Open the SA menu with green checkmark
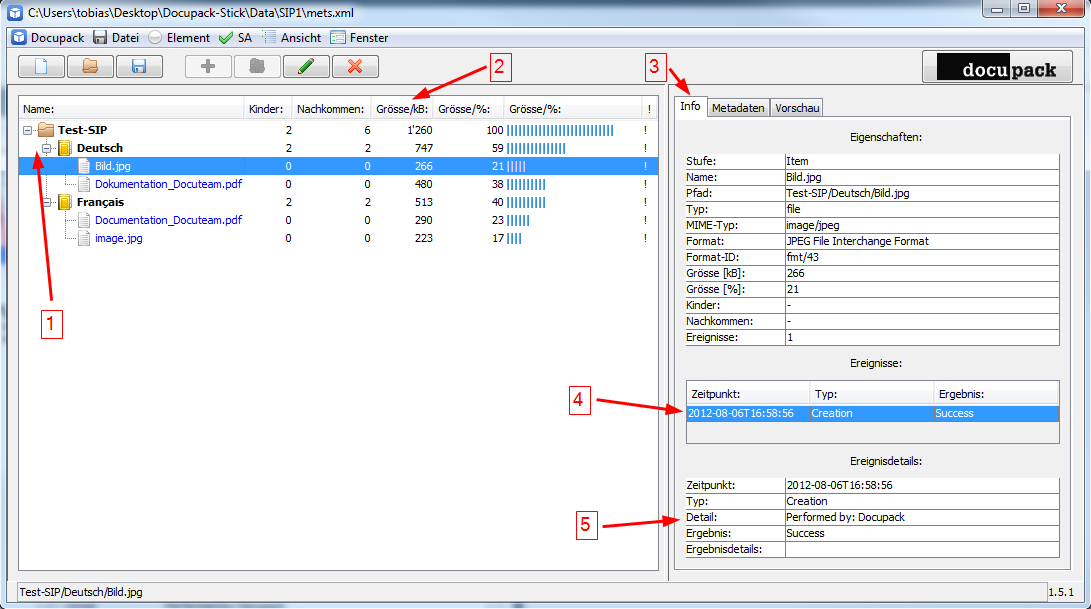The width and height of the screenshot is (1091, 609). [235, 38]
